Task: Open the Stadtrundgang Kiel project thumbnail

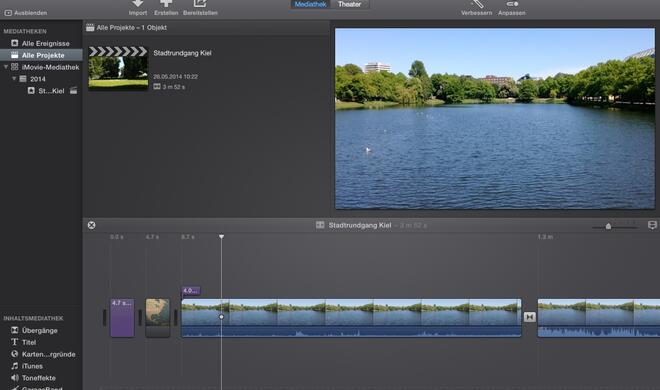Action: click(x=118, y=68)
